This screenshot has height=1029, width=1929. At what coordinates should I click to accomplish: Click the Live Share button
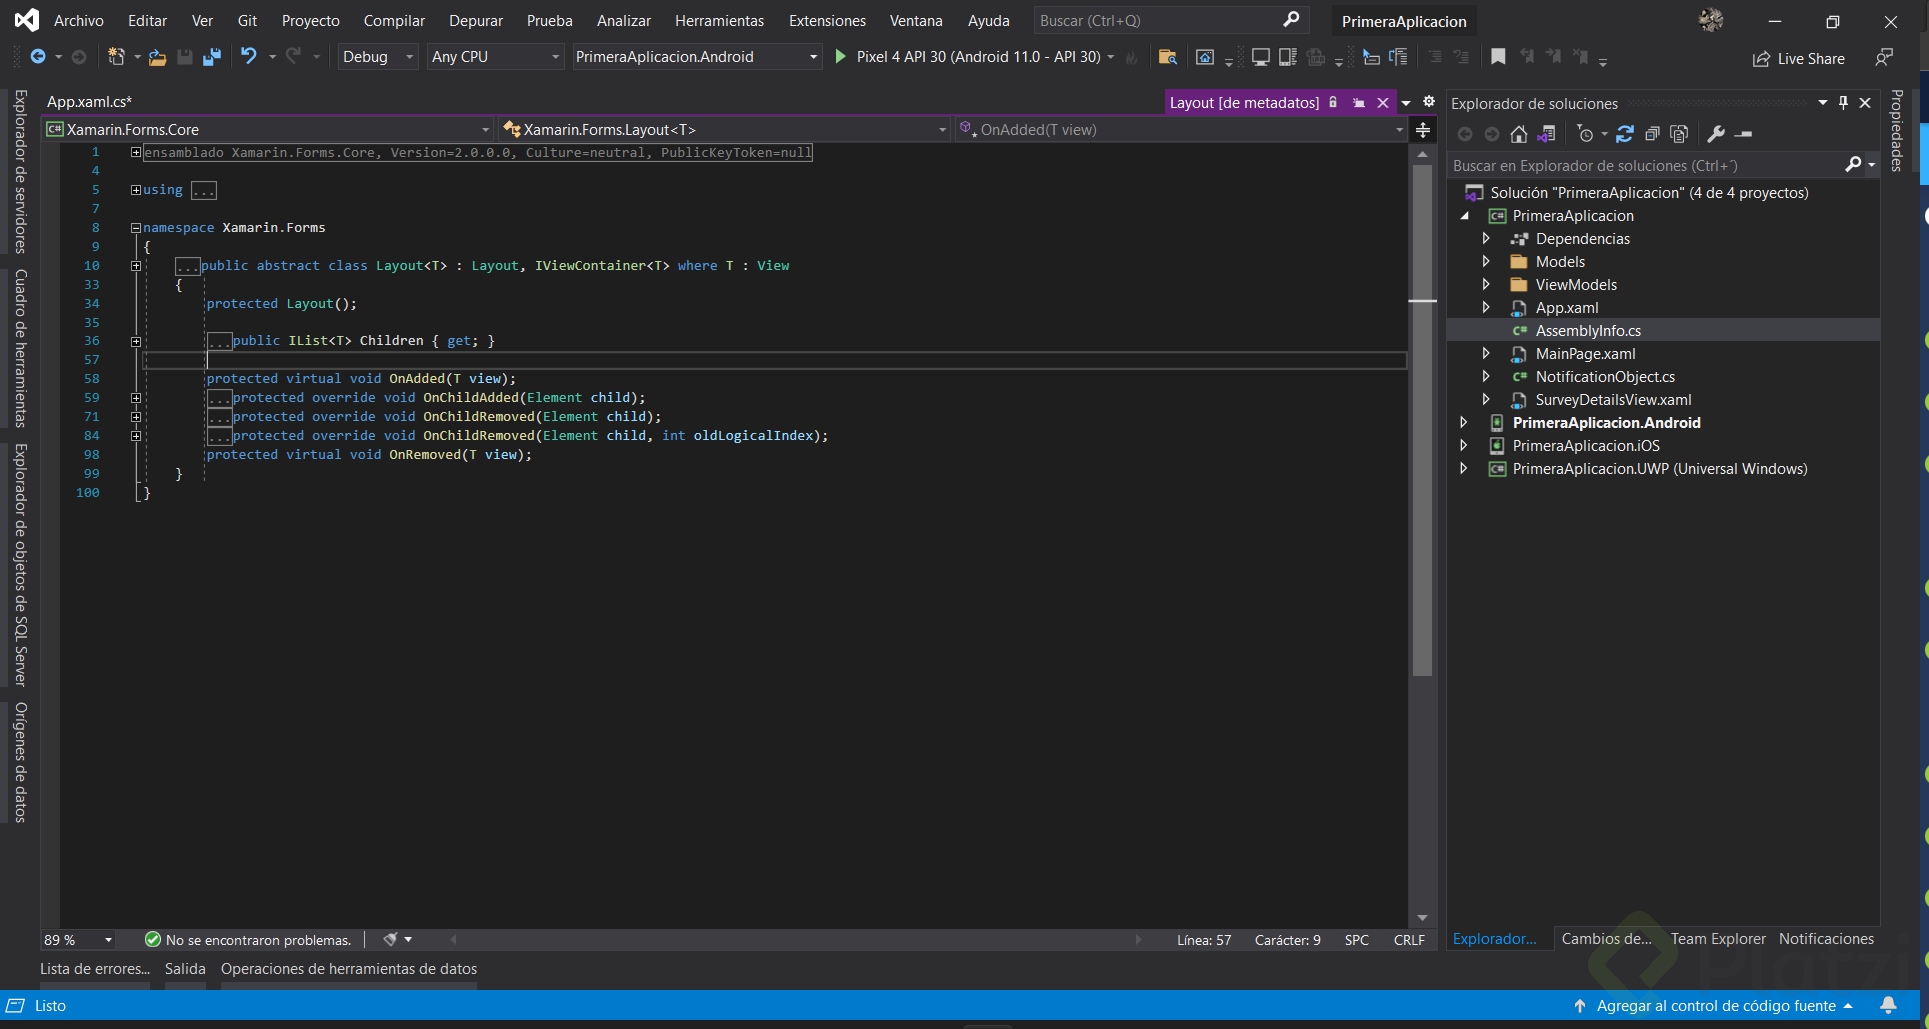click(1799, 59)
